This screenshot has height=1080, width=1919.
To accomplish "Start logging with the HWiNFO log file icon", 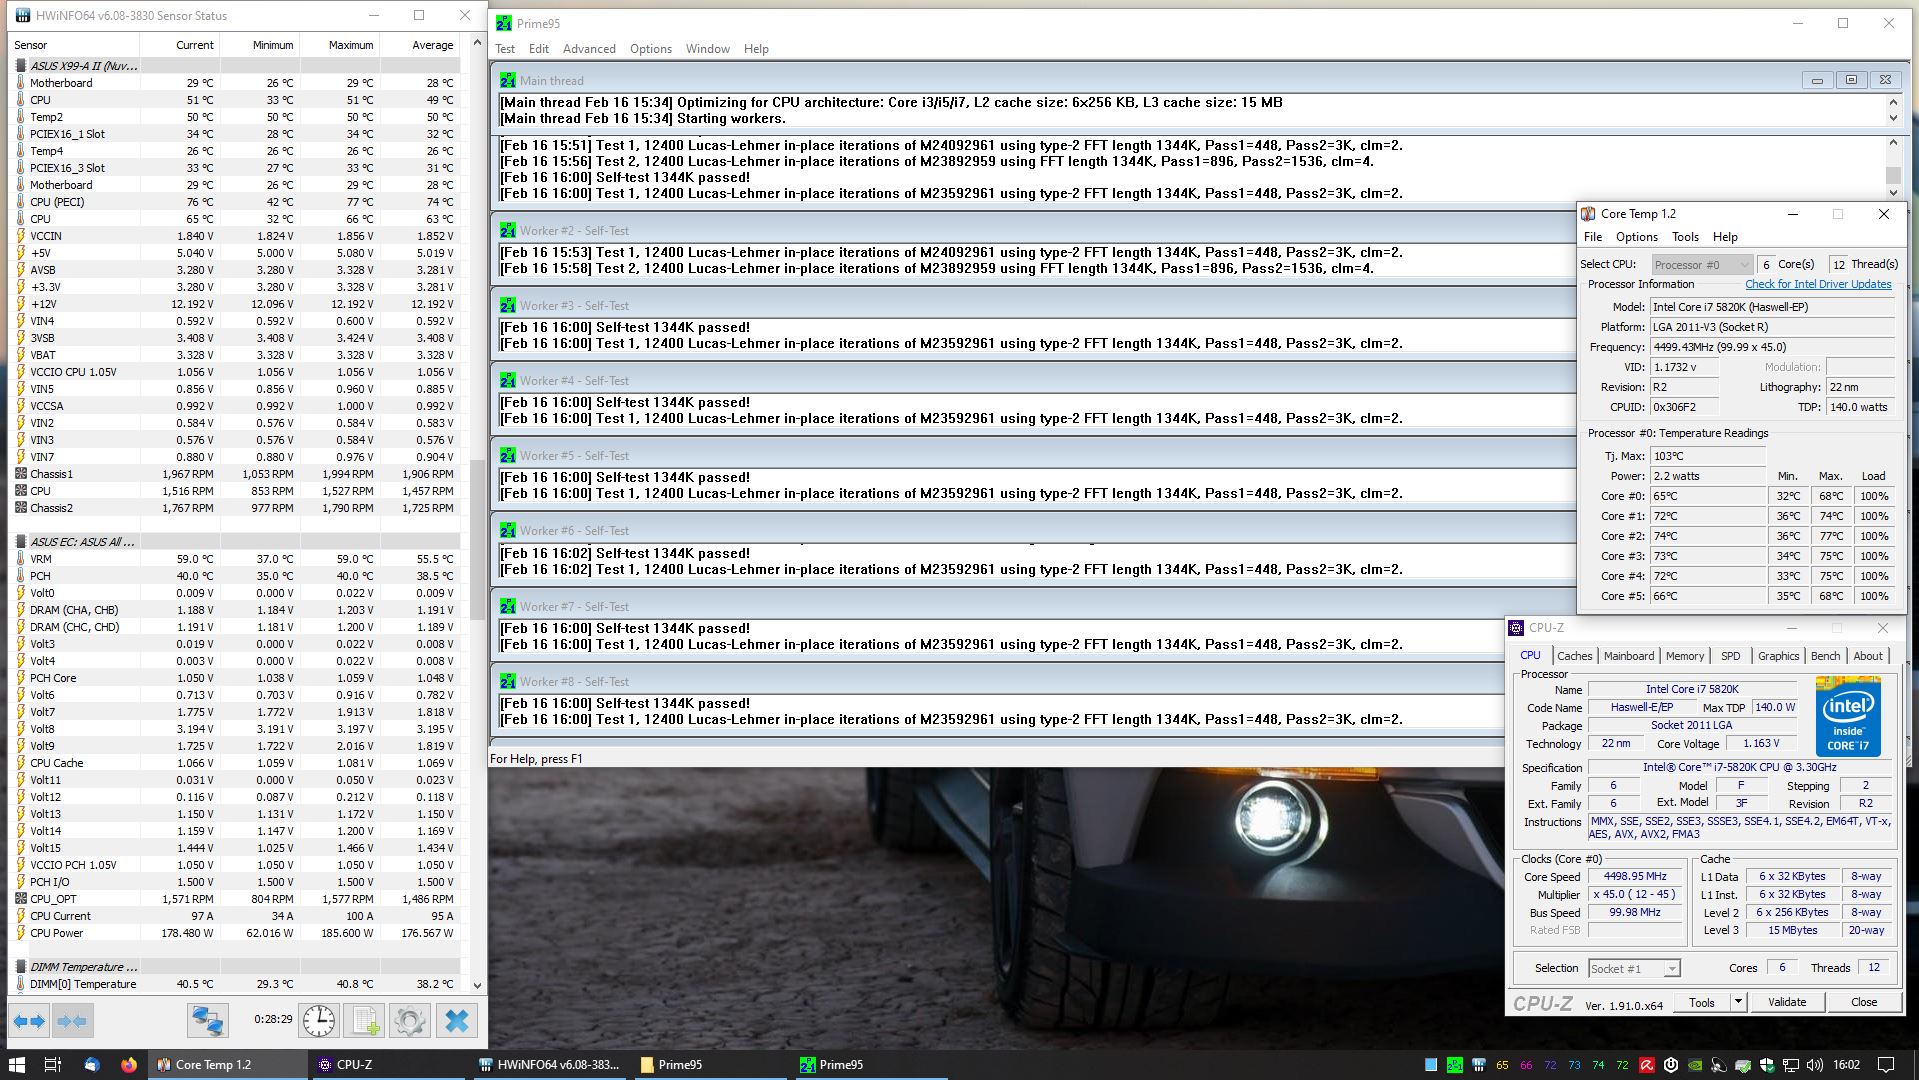I will 364,1020.
